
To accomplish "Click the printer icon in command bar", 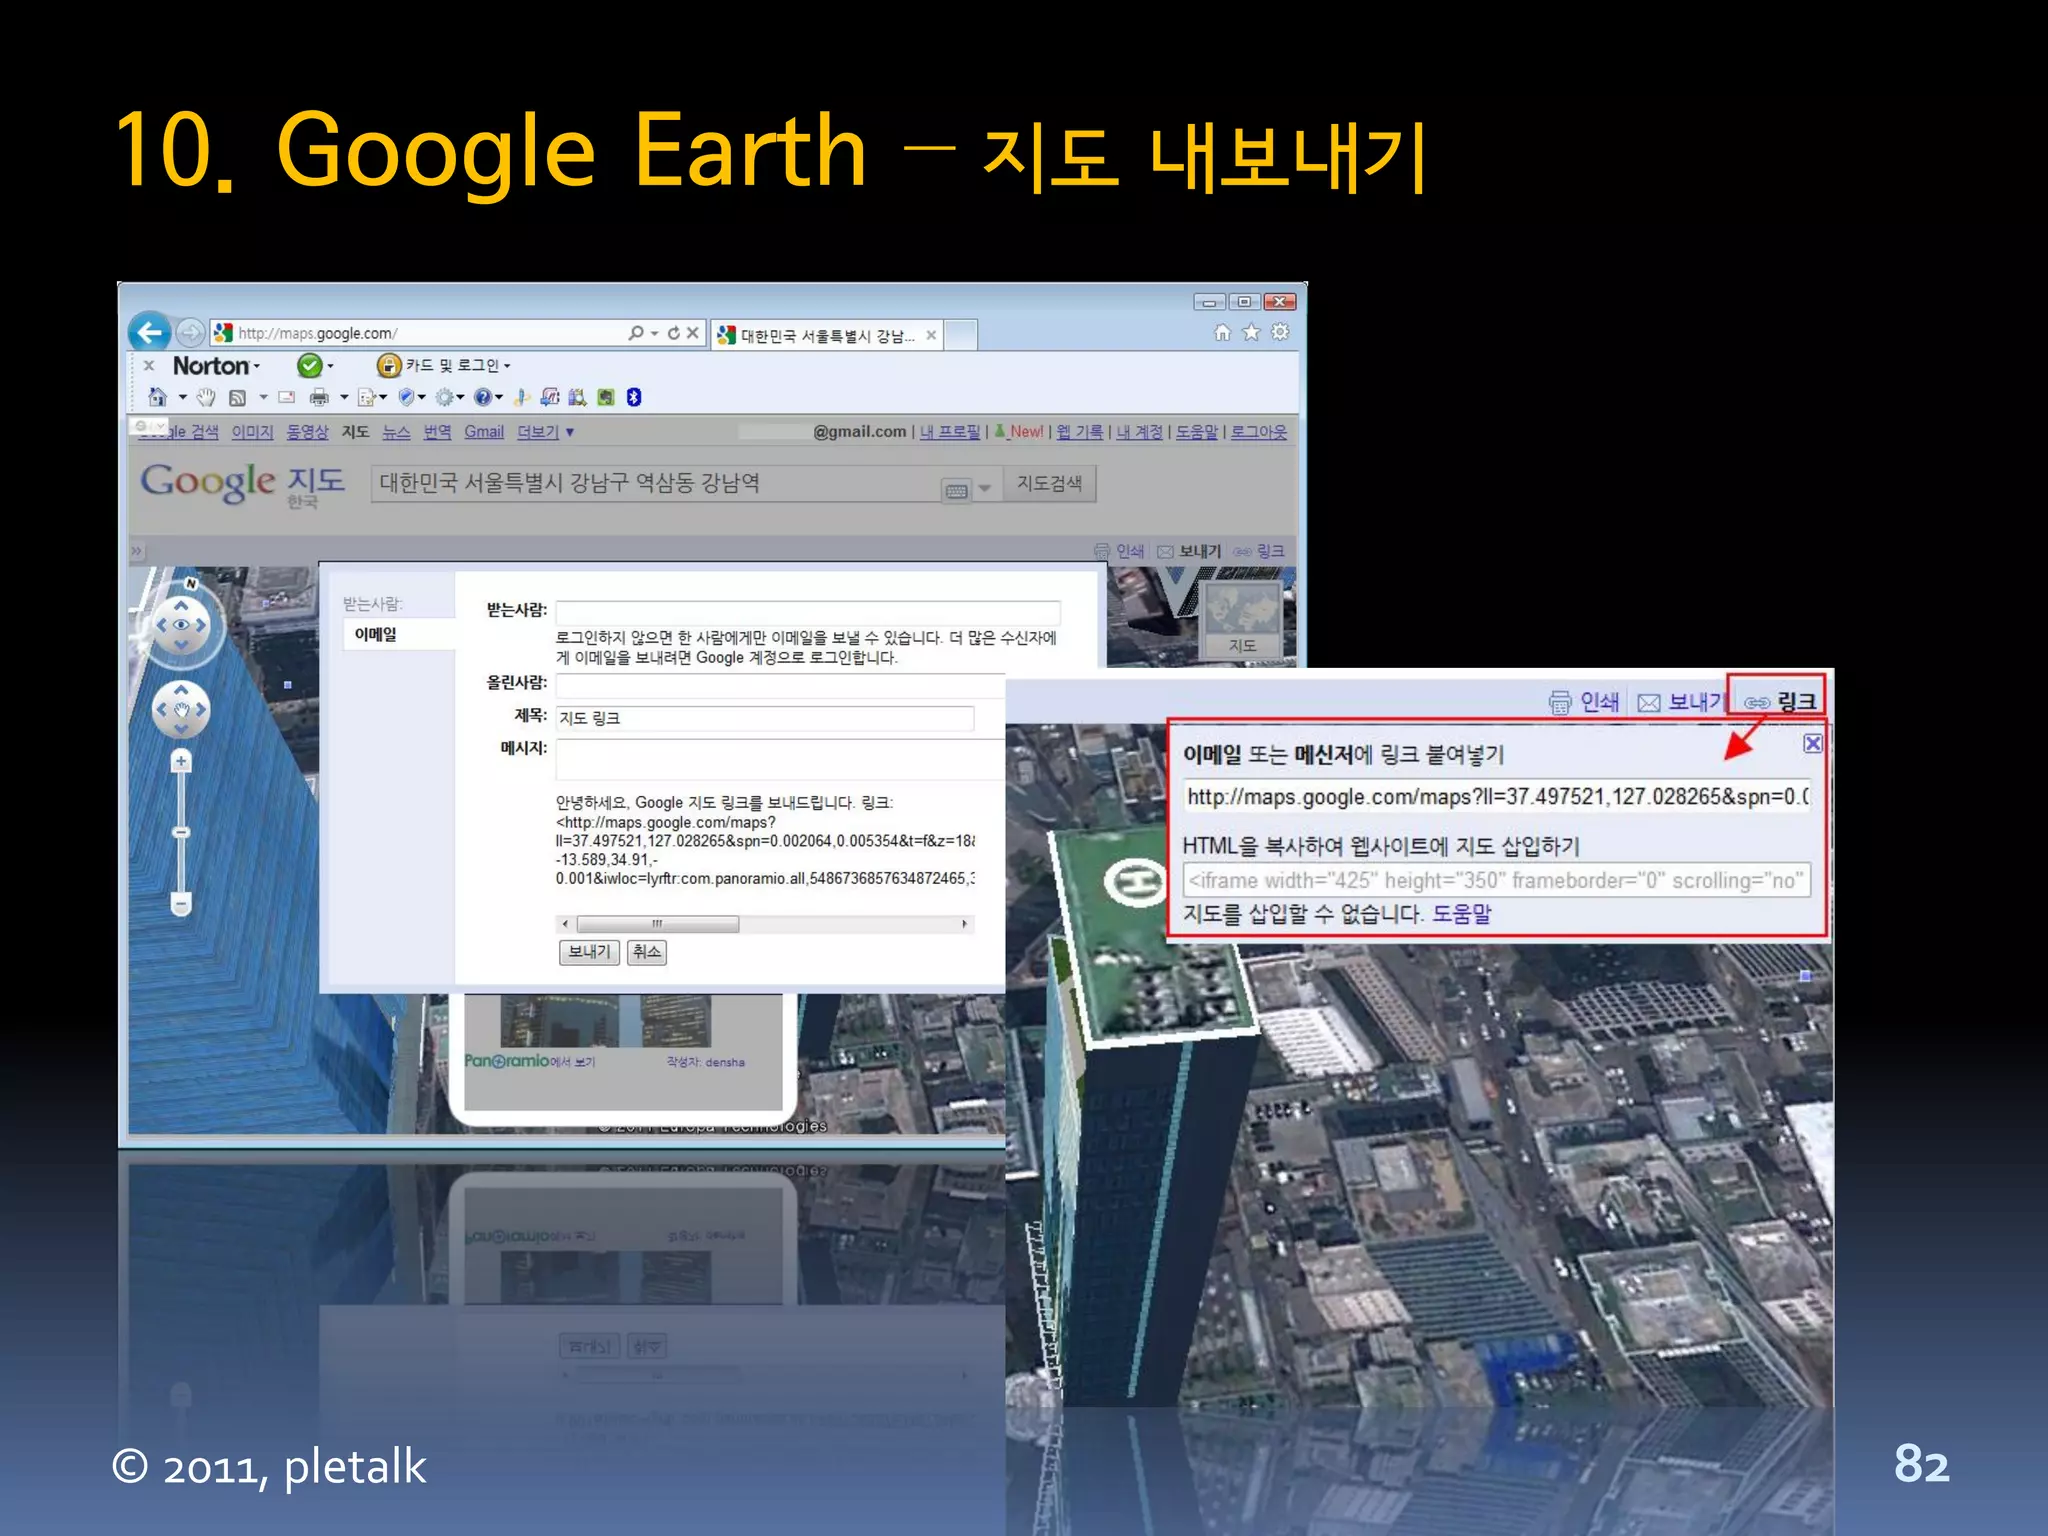I will click(319, 397).
